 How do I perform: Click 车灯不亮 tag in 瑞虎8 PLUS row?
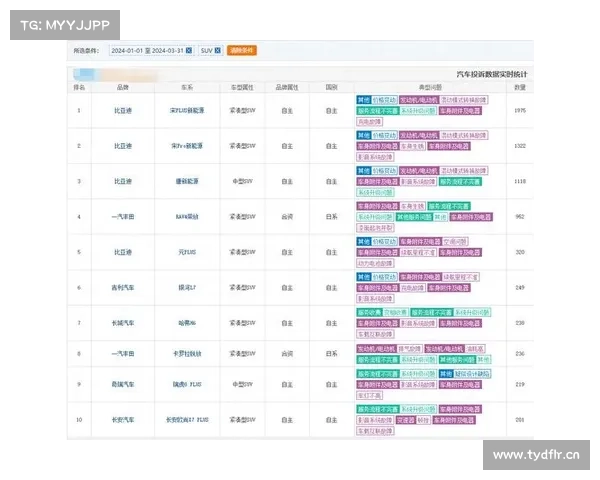point(369,395)
